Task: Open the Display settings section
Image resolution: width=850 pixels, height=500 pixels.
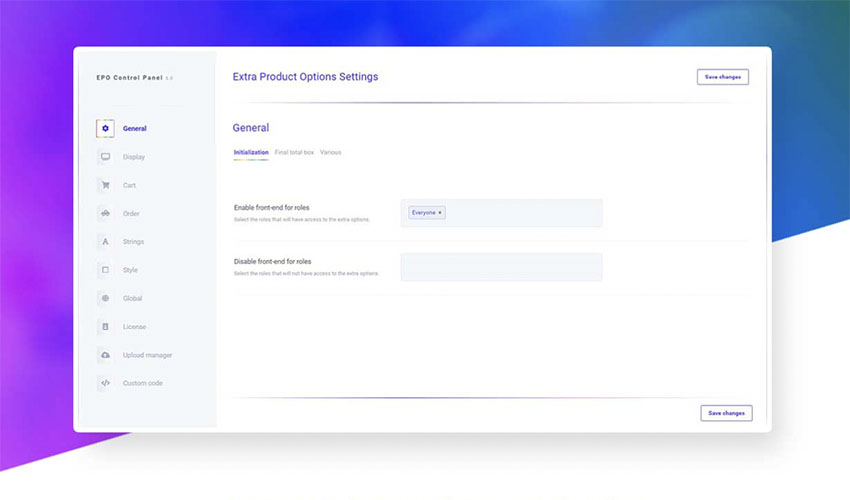Action: tap(134, 157)
